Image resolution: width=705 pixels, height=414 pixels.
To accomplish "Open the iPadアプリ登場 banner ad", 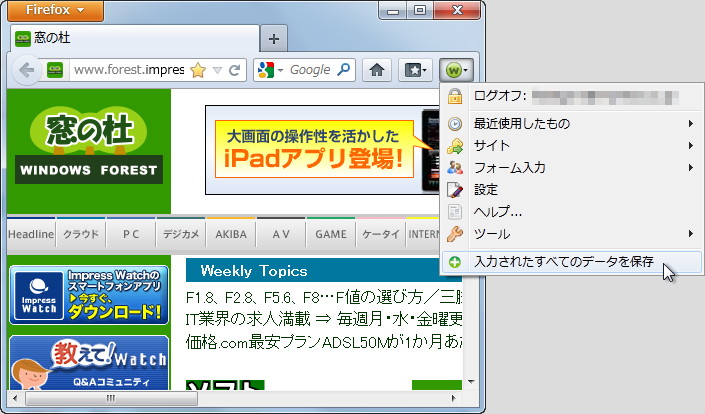I will pos(322,150).
